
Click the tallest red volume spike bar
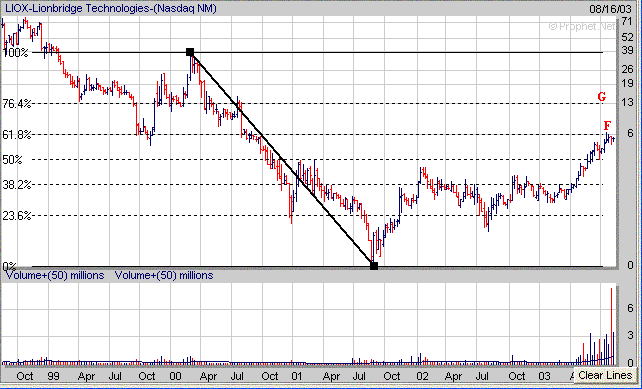click(x=611, y=326)
